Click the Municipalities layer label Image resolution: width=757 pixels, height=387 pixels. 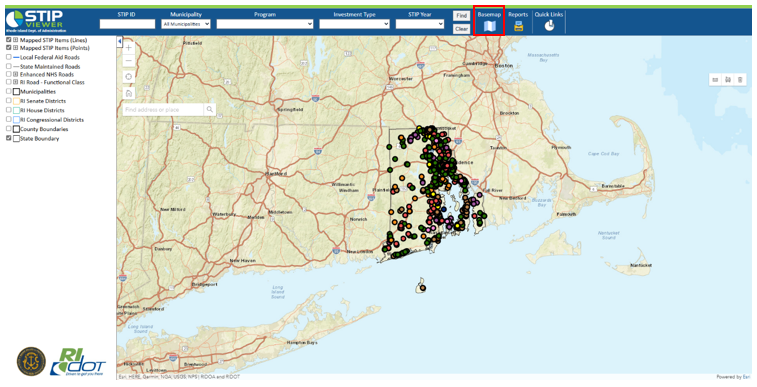(x=38, y=92)
